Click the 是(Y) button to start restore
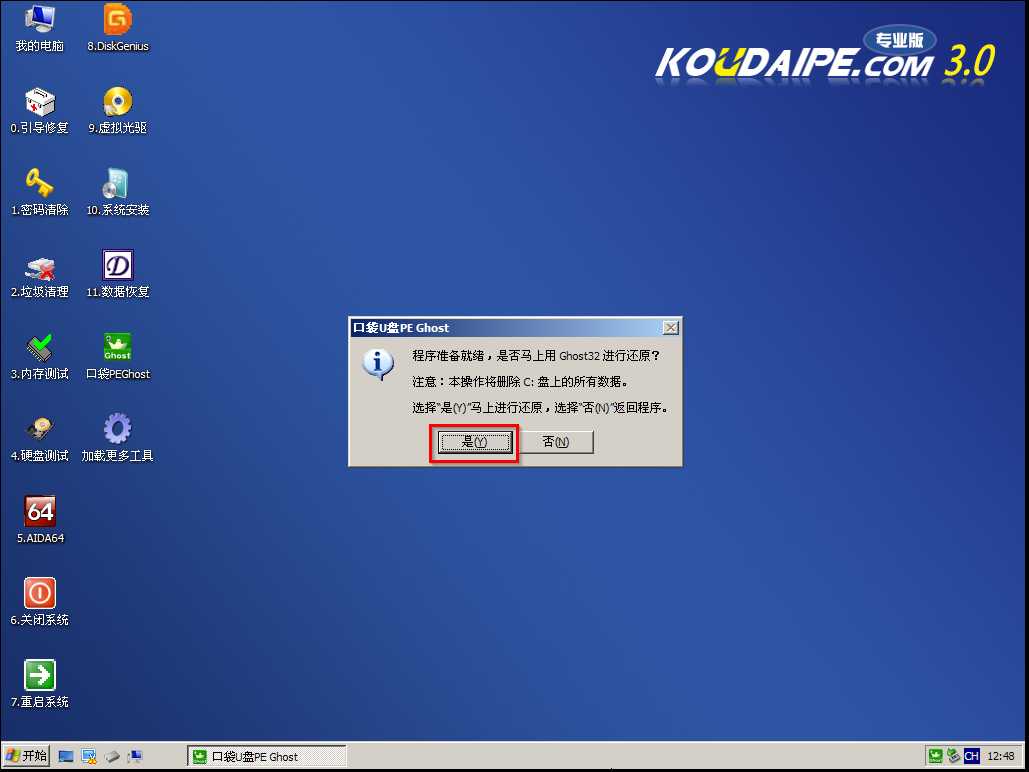This screenshot has height=772, width=1029. tap(474, 442)
